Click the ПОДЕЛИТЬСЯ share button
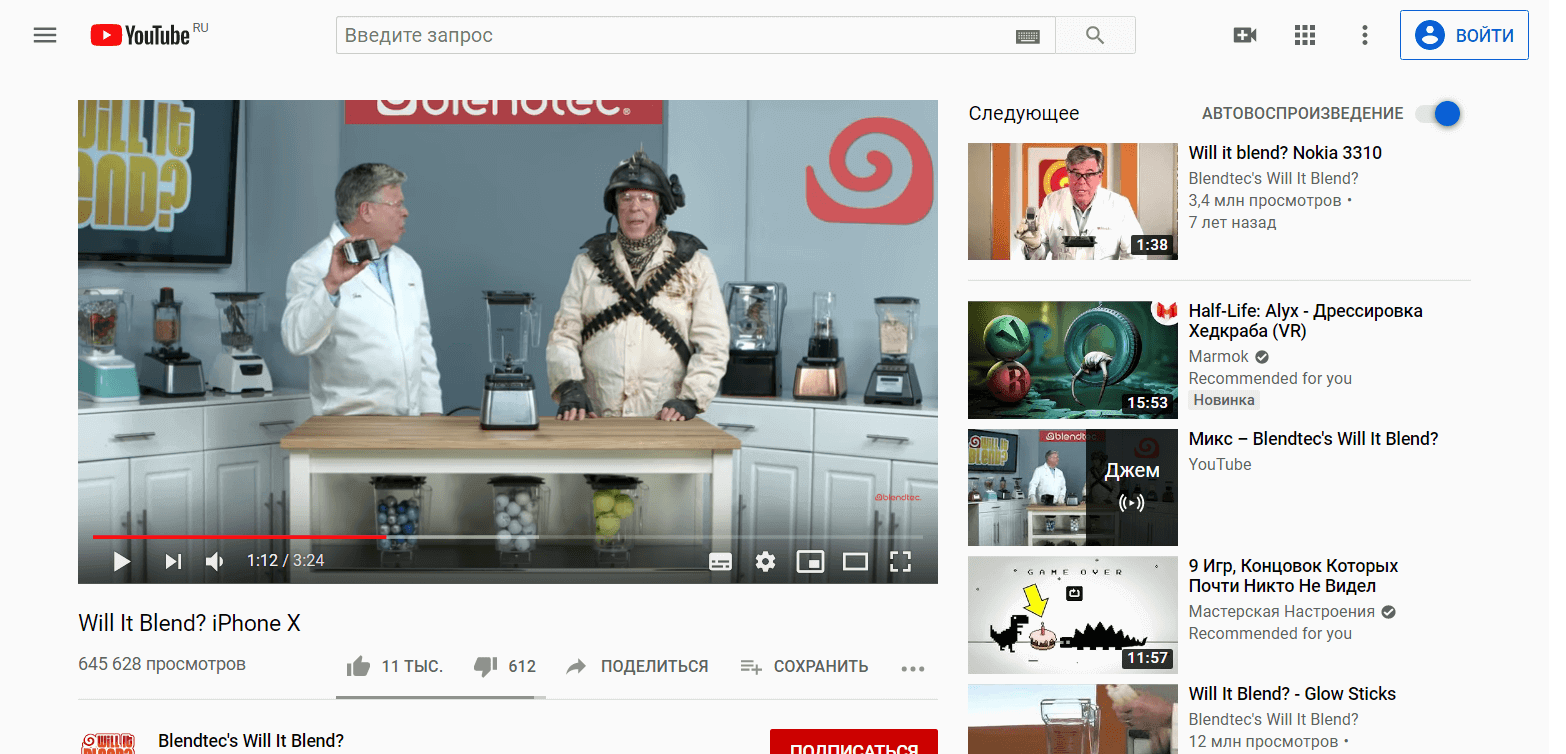Screen dimensions: 1566x754 pyautogui.click(x=637, y=666)
